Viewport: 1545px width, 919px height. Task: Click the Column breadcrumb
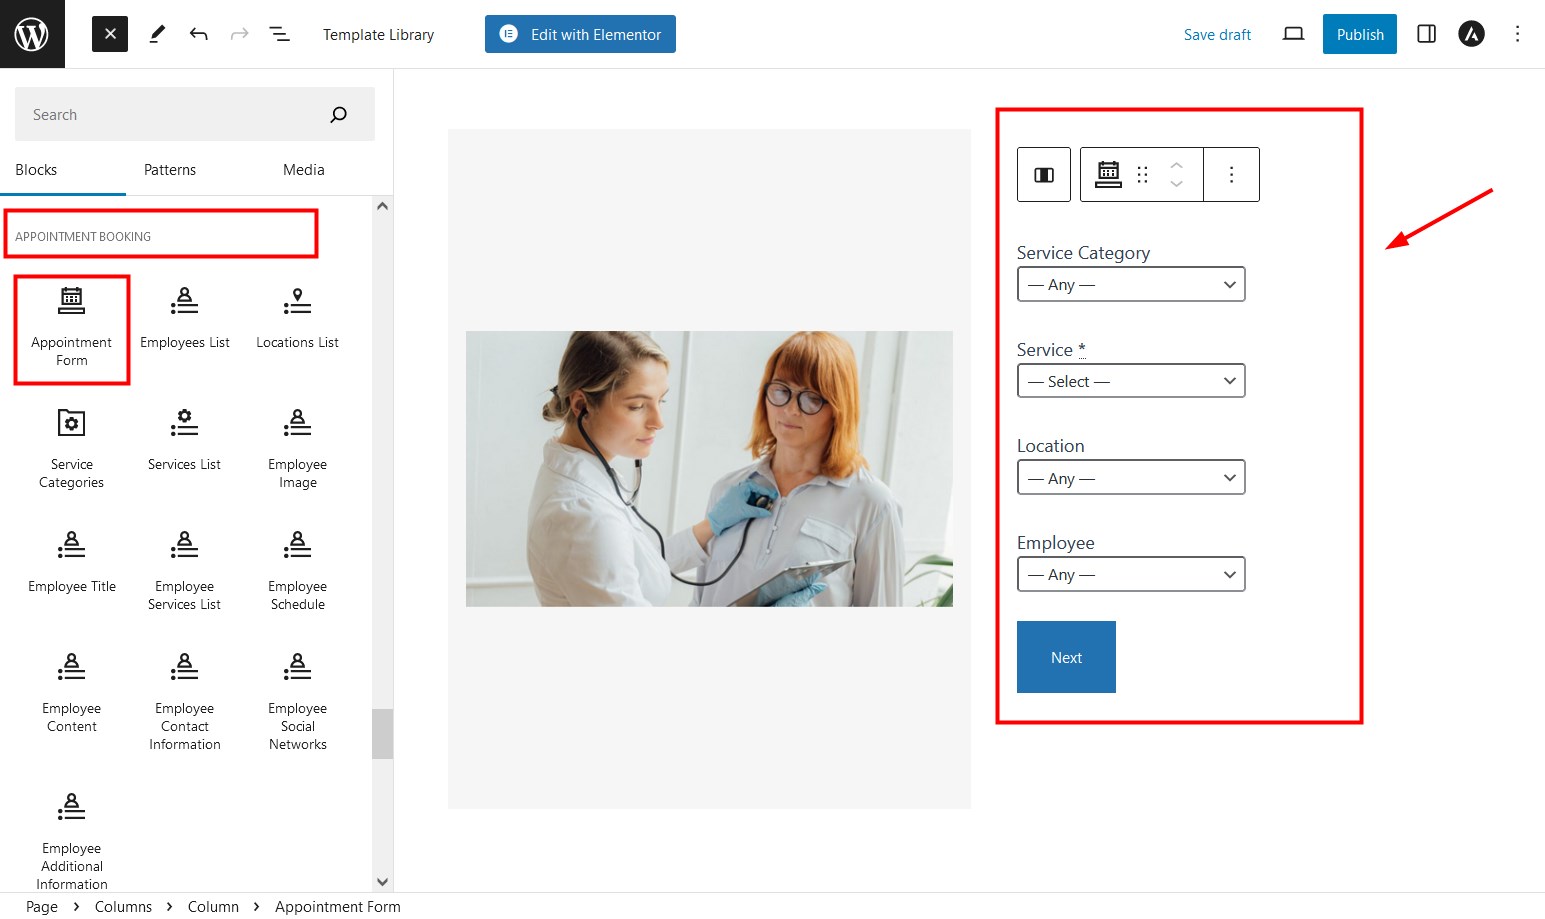(x=213, y=906)
